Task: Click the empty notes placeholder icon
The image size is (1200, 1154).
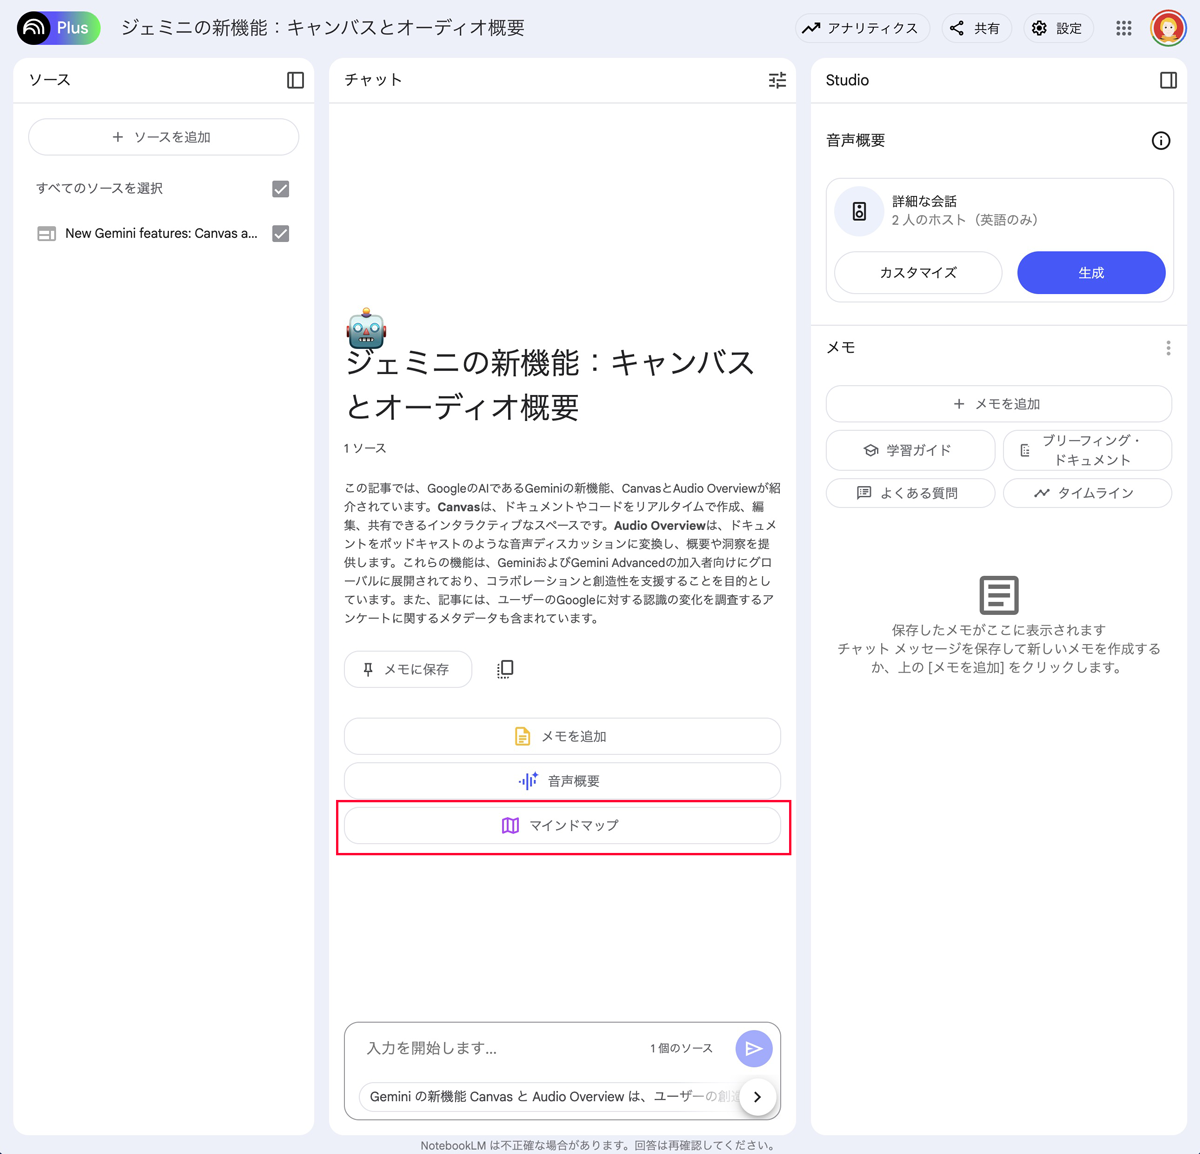Action: pos(998,595)
